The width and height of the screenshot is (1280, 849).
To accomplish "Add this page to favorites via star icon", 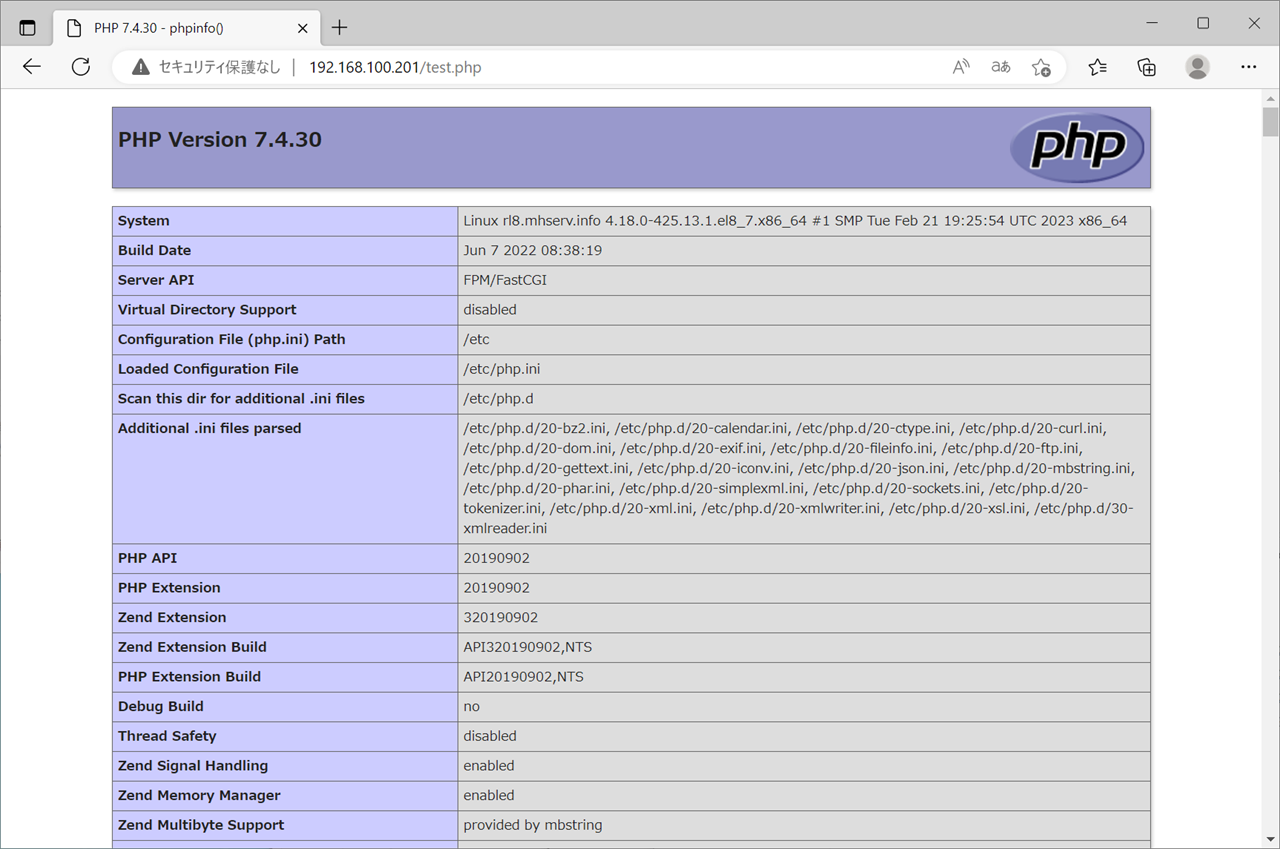I will tap(1041, 66).
